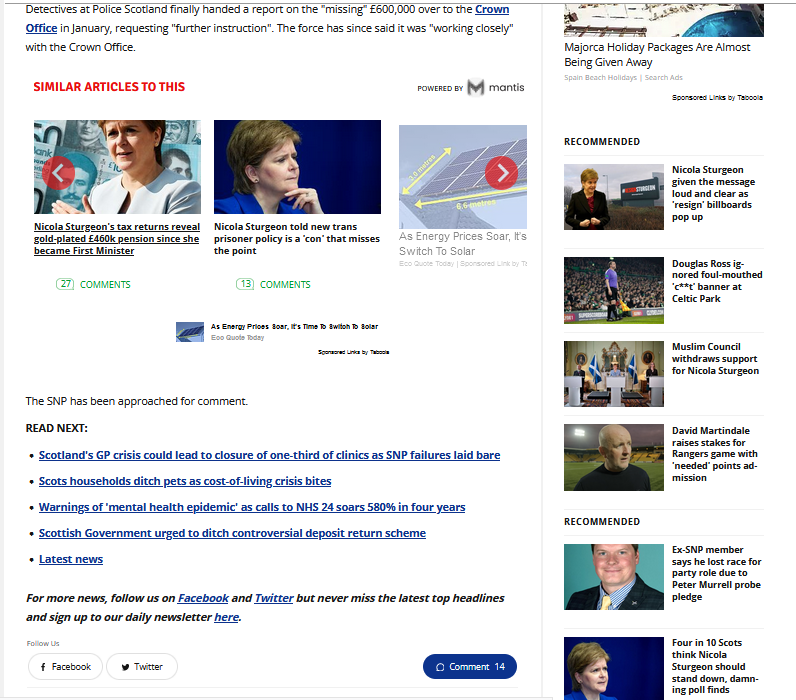Screen dimensions: 796x700
Task: Click the David Martindale thumbnail
Action: point(614,457)
